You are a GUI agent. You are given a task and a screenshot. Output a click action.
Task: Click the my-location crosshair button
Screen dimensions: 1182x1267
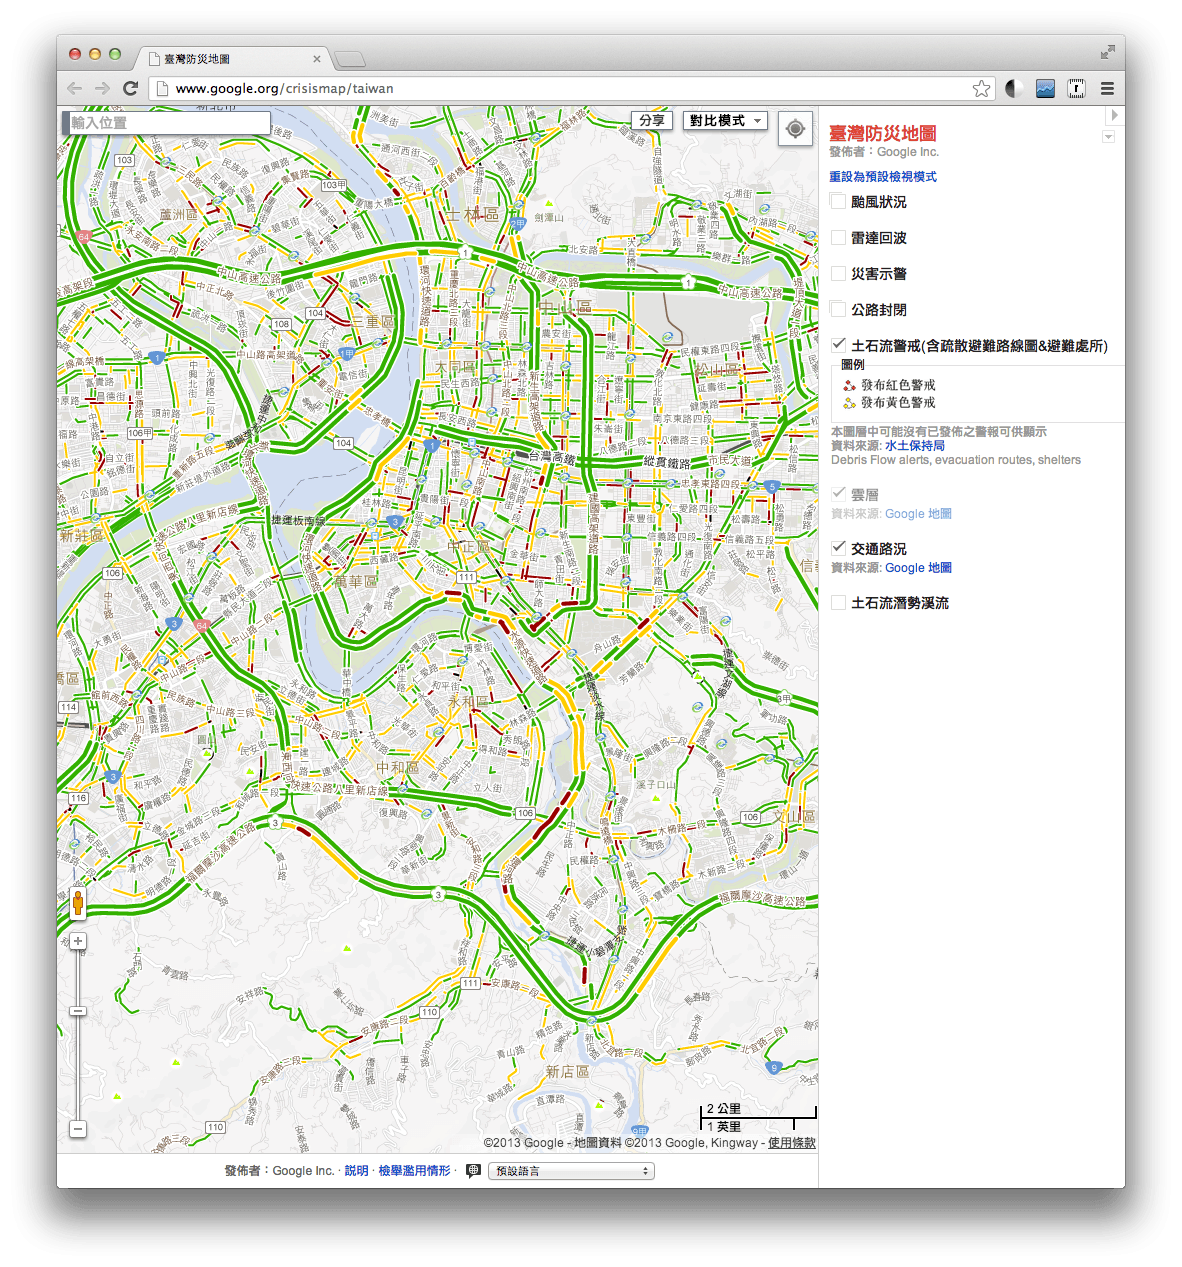click(795, 128)
